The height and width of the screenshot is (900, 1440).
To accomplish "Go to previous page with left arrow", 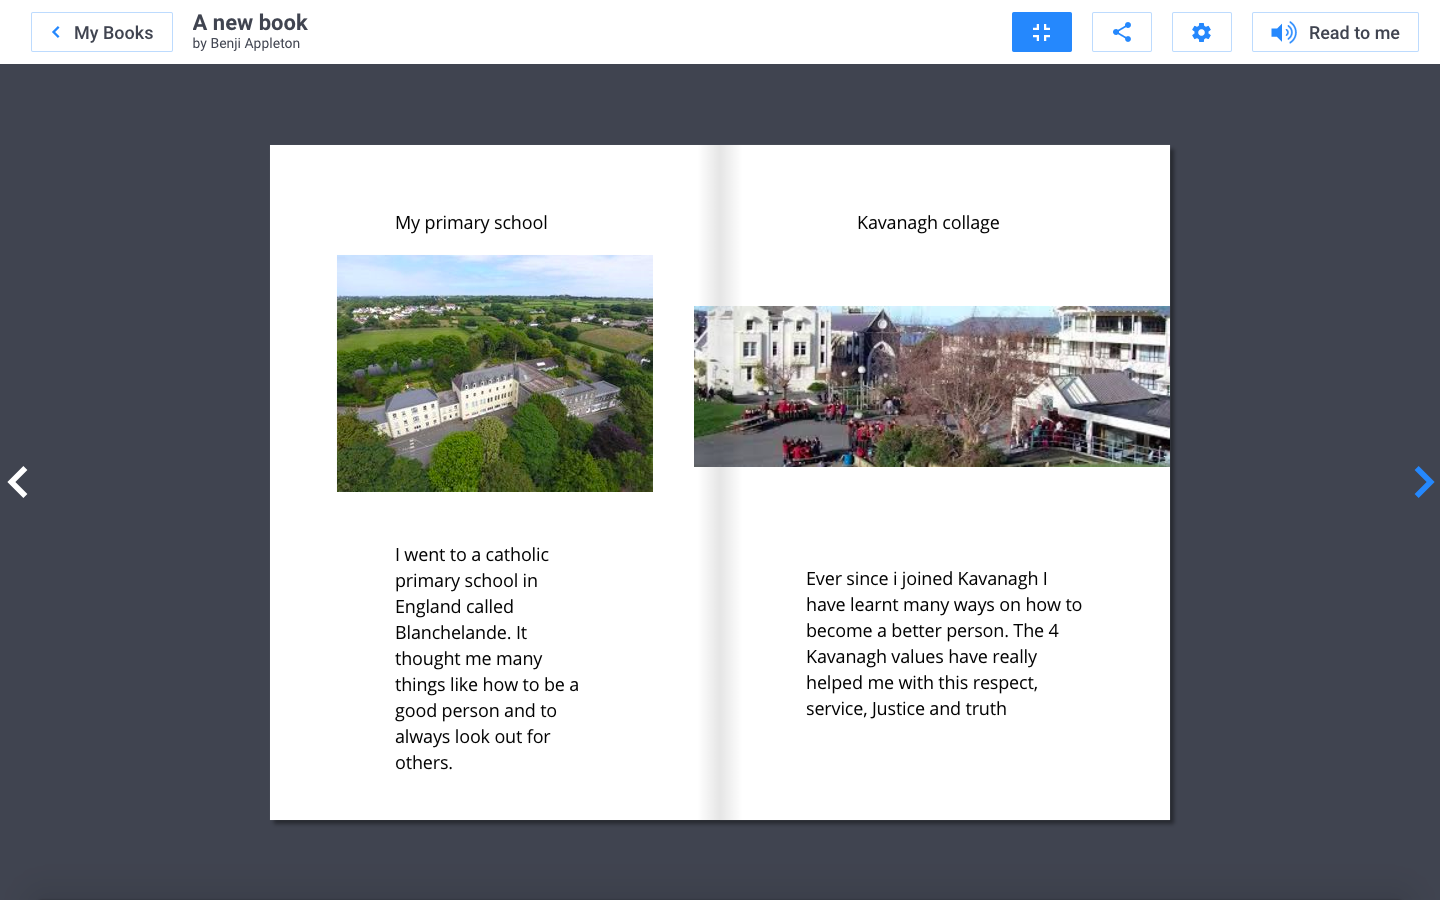I will (18, 482).
